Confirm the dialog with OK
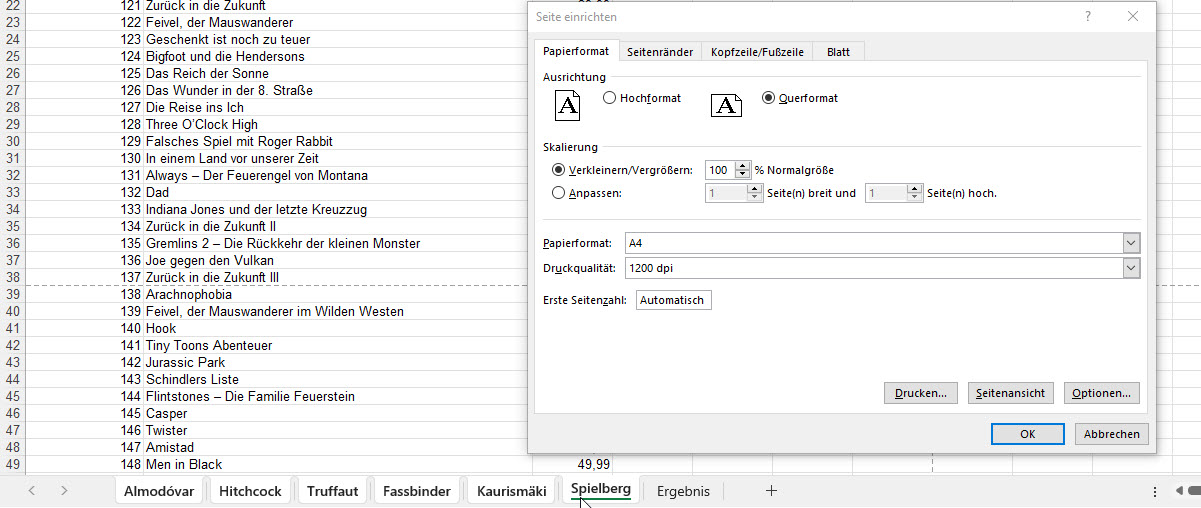Screen dimensions: 1201x508 pyautogui.click(x=1027, y=434)
